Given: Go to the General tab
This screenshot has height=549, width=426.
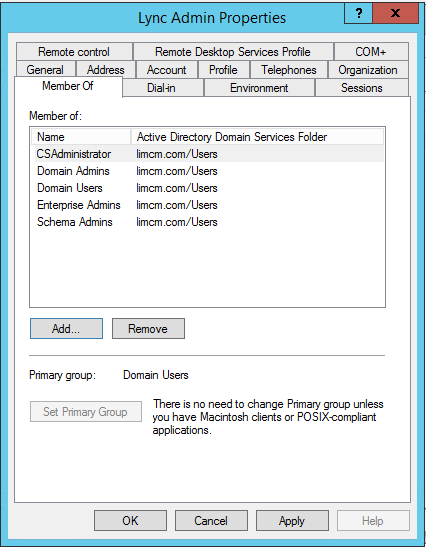Looking at the screenshot, I should point(45,69).
